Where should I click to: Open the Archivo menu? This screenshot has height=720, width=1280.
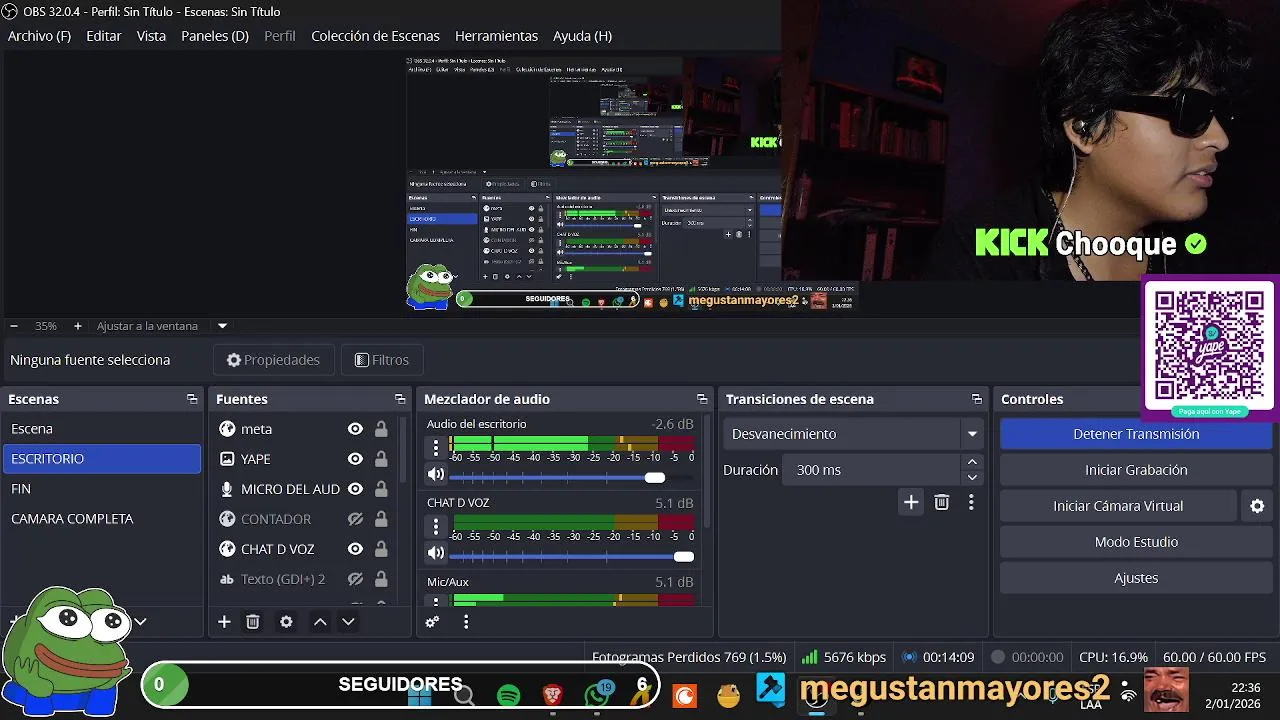pyautogui.click(x=40, y=36)
